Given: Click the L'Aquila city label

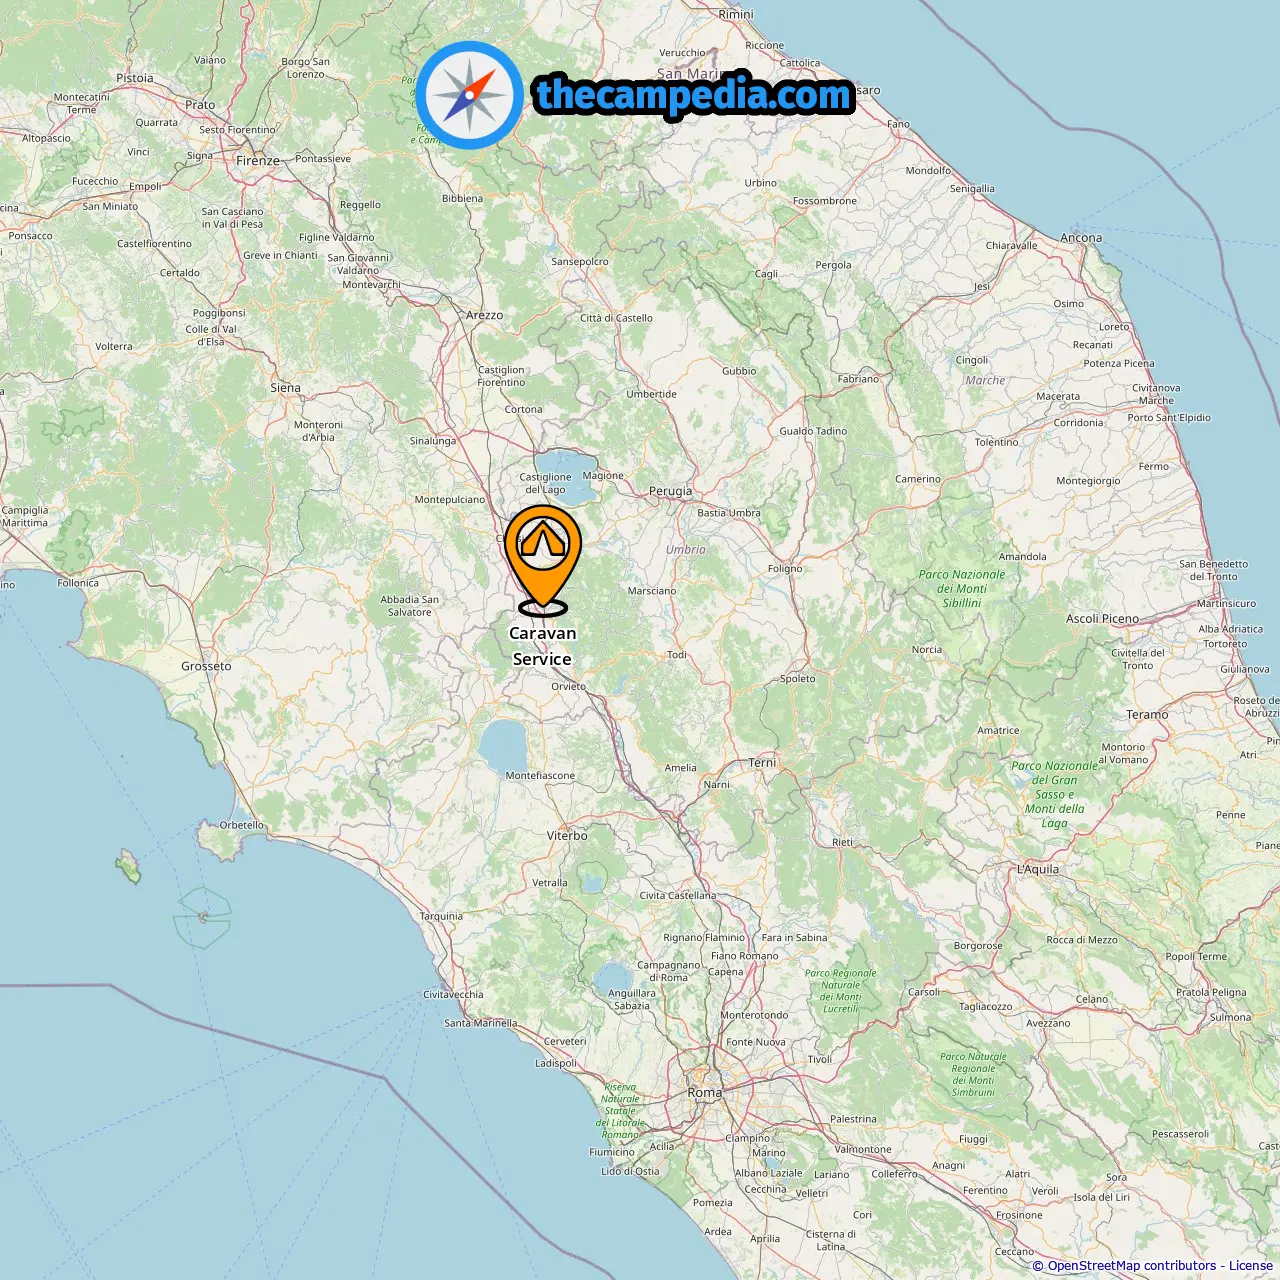Looking at the screenshot, I should coord(1037,870).
